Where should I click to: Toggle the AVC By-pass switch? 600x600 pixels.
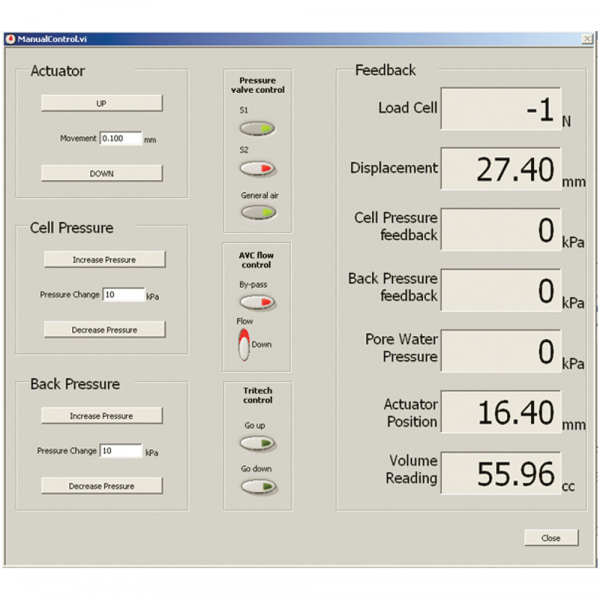click(257, 302)
